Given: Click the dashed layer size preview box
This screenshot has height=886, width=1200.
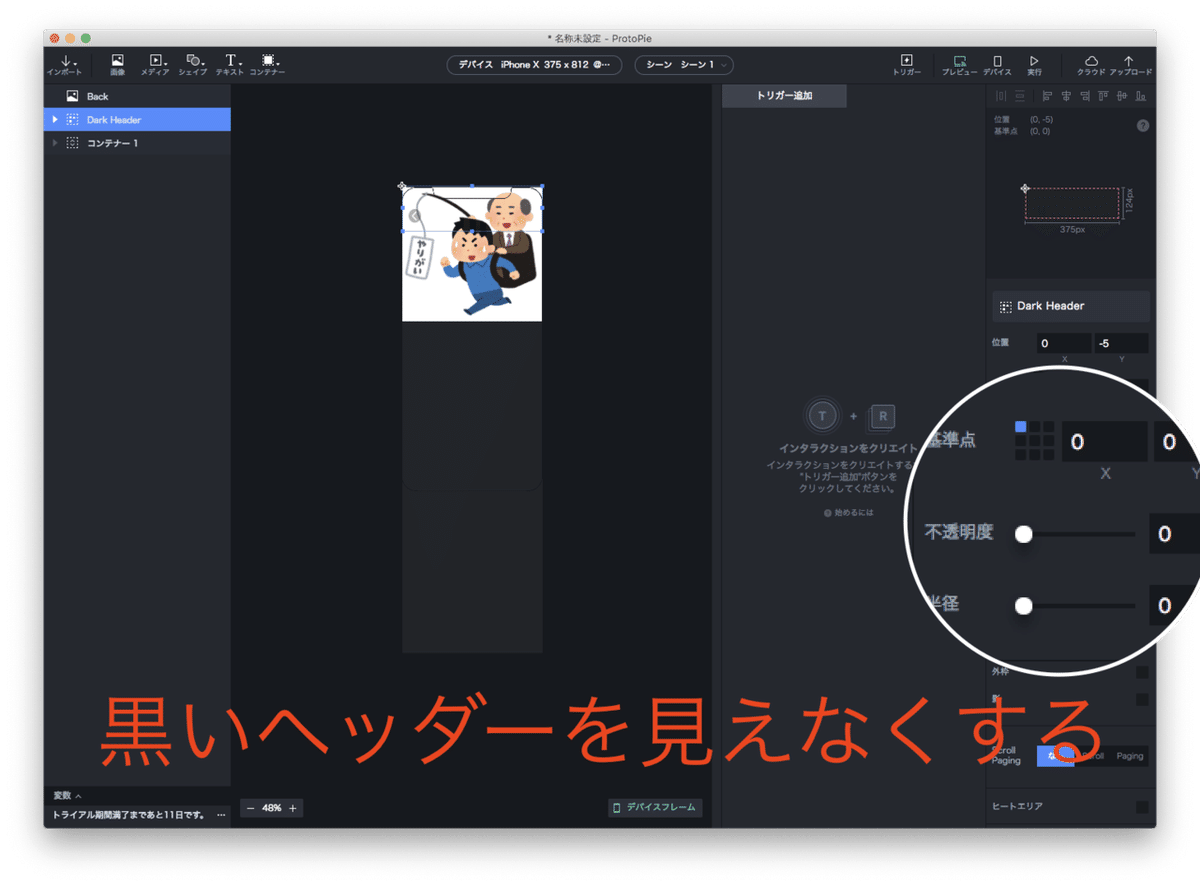Looking at the screenshot, I should (x=1072, y=204).
